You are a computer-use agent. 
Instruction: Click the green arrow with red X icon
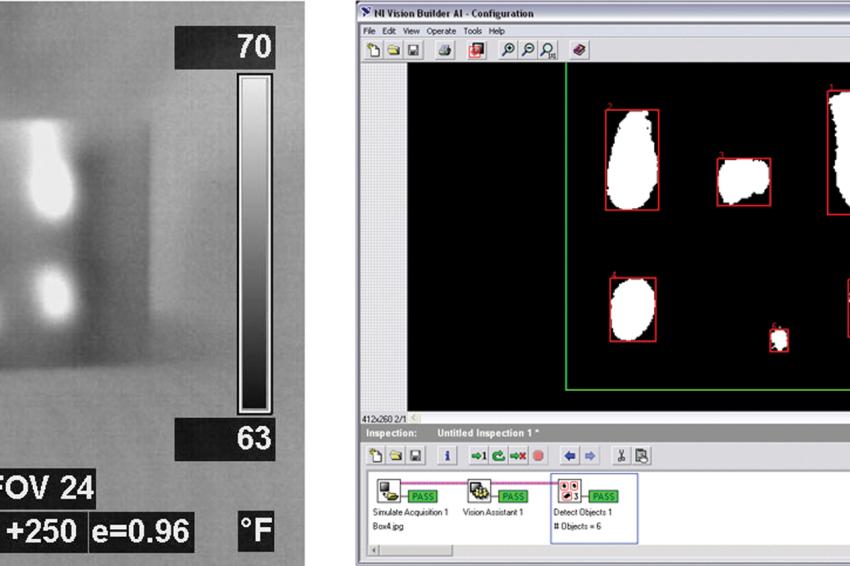coord(518,455)
